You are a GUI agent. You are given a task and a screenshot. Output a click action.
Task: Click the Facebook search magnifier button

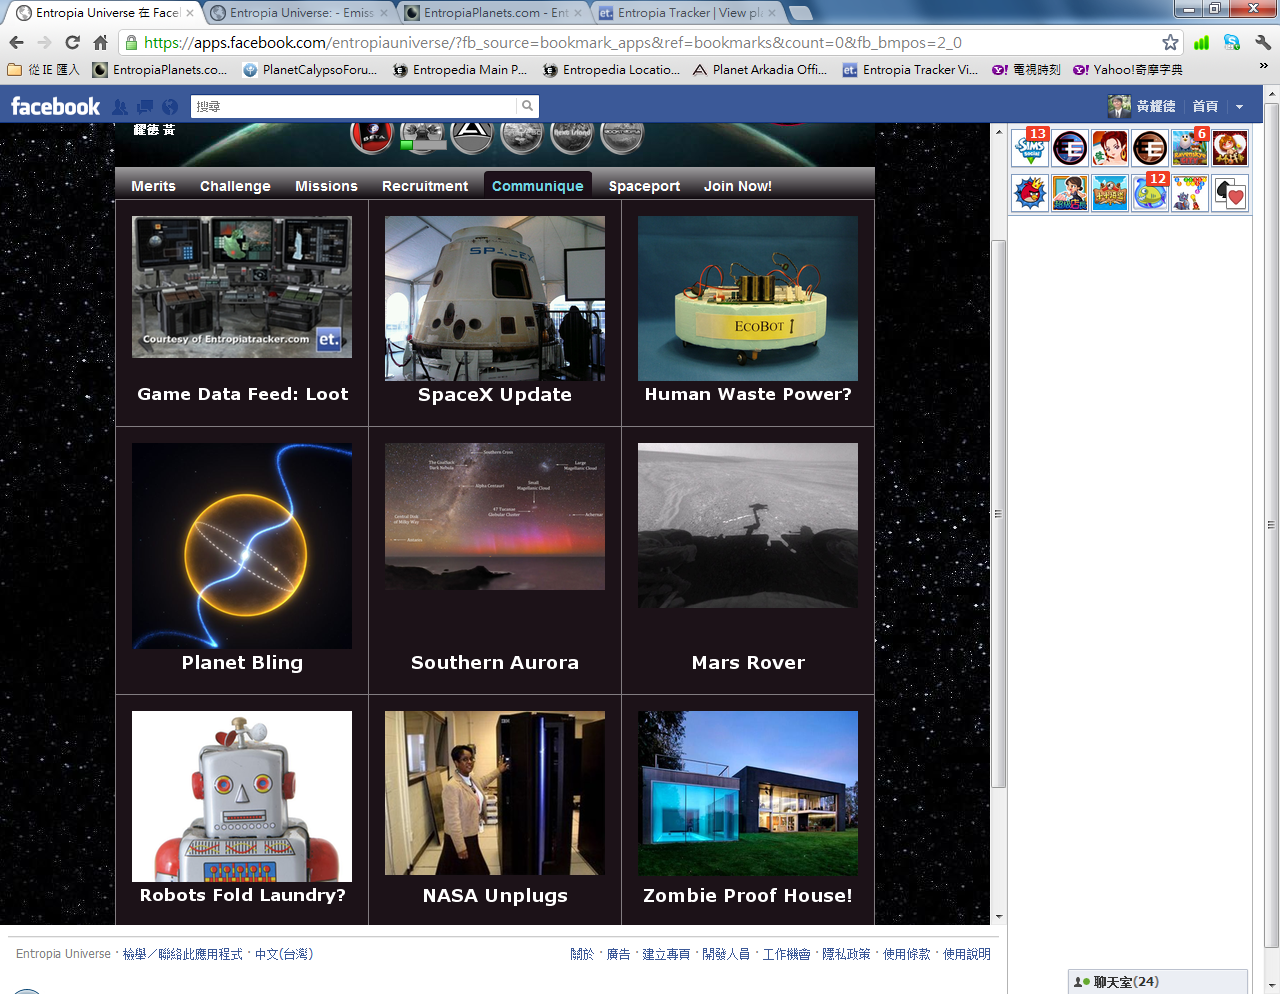527,106
